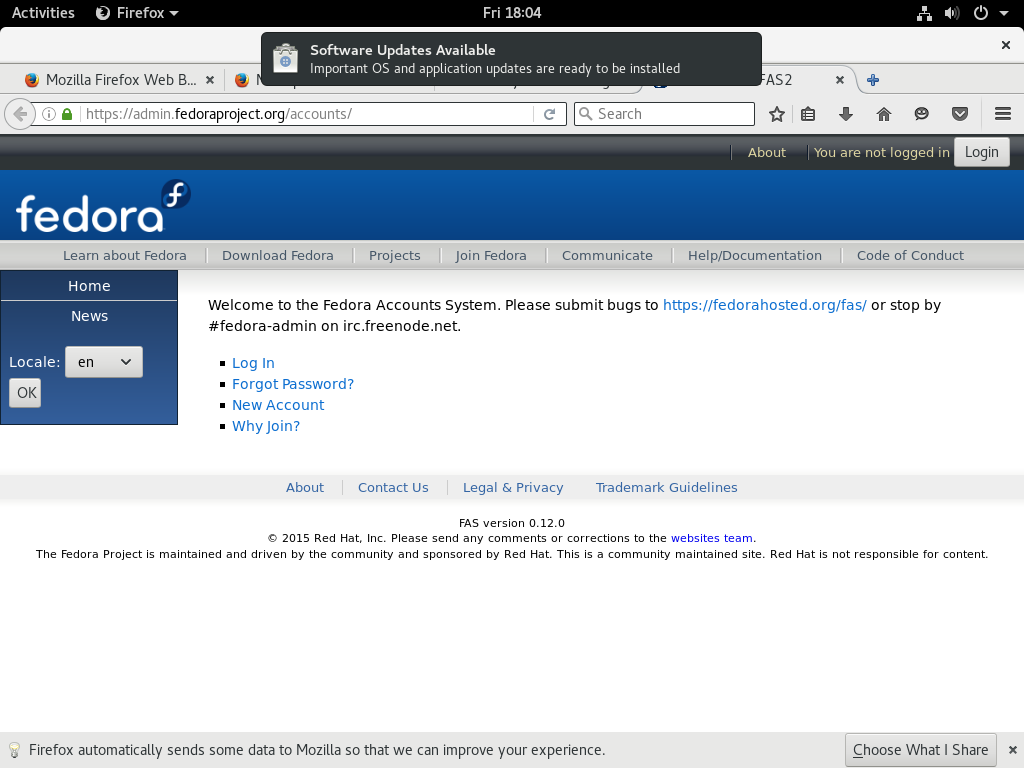This screenshot has width=1024, height=768.
Task: Open the Locale dropdown
Action: 104,362
